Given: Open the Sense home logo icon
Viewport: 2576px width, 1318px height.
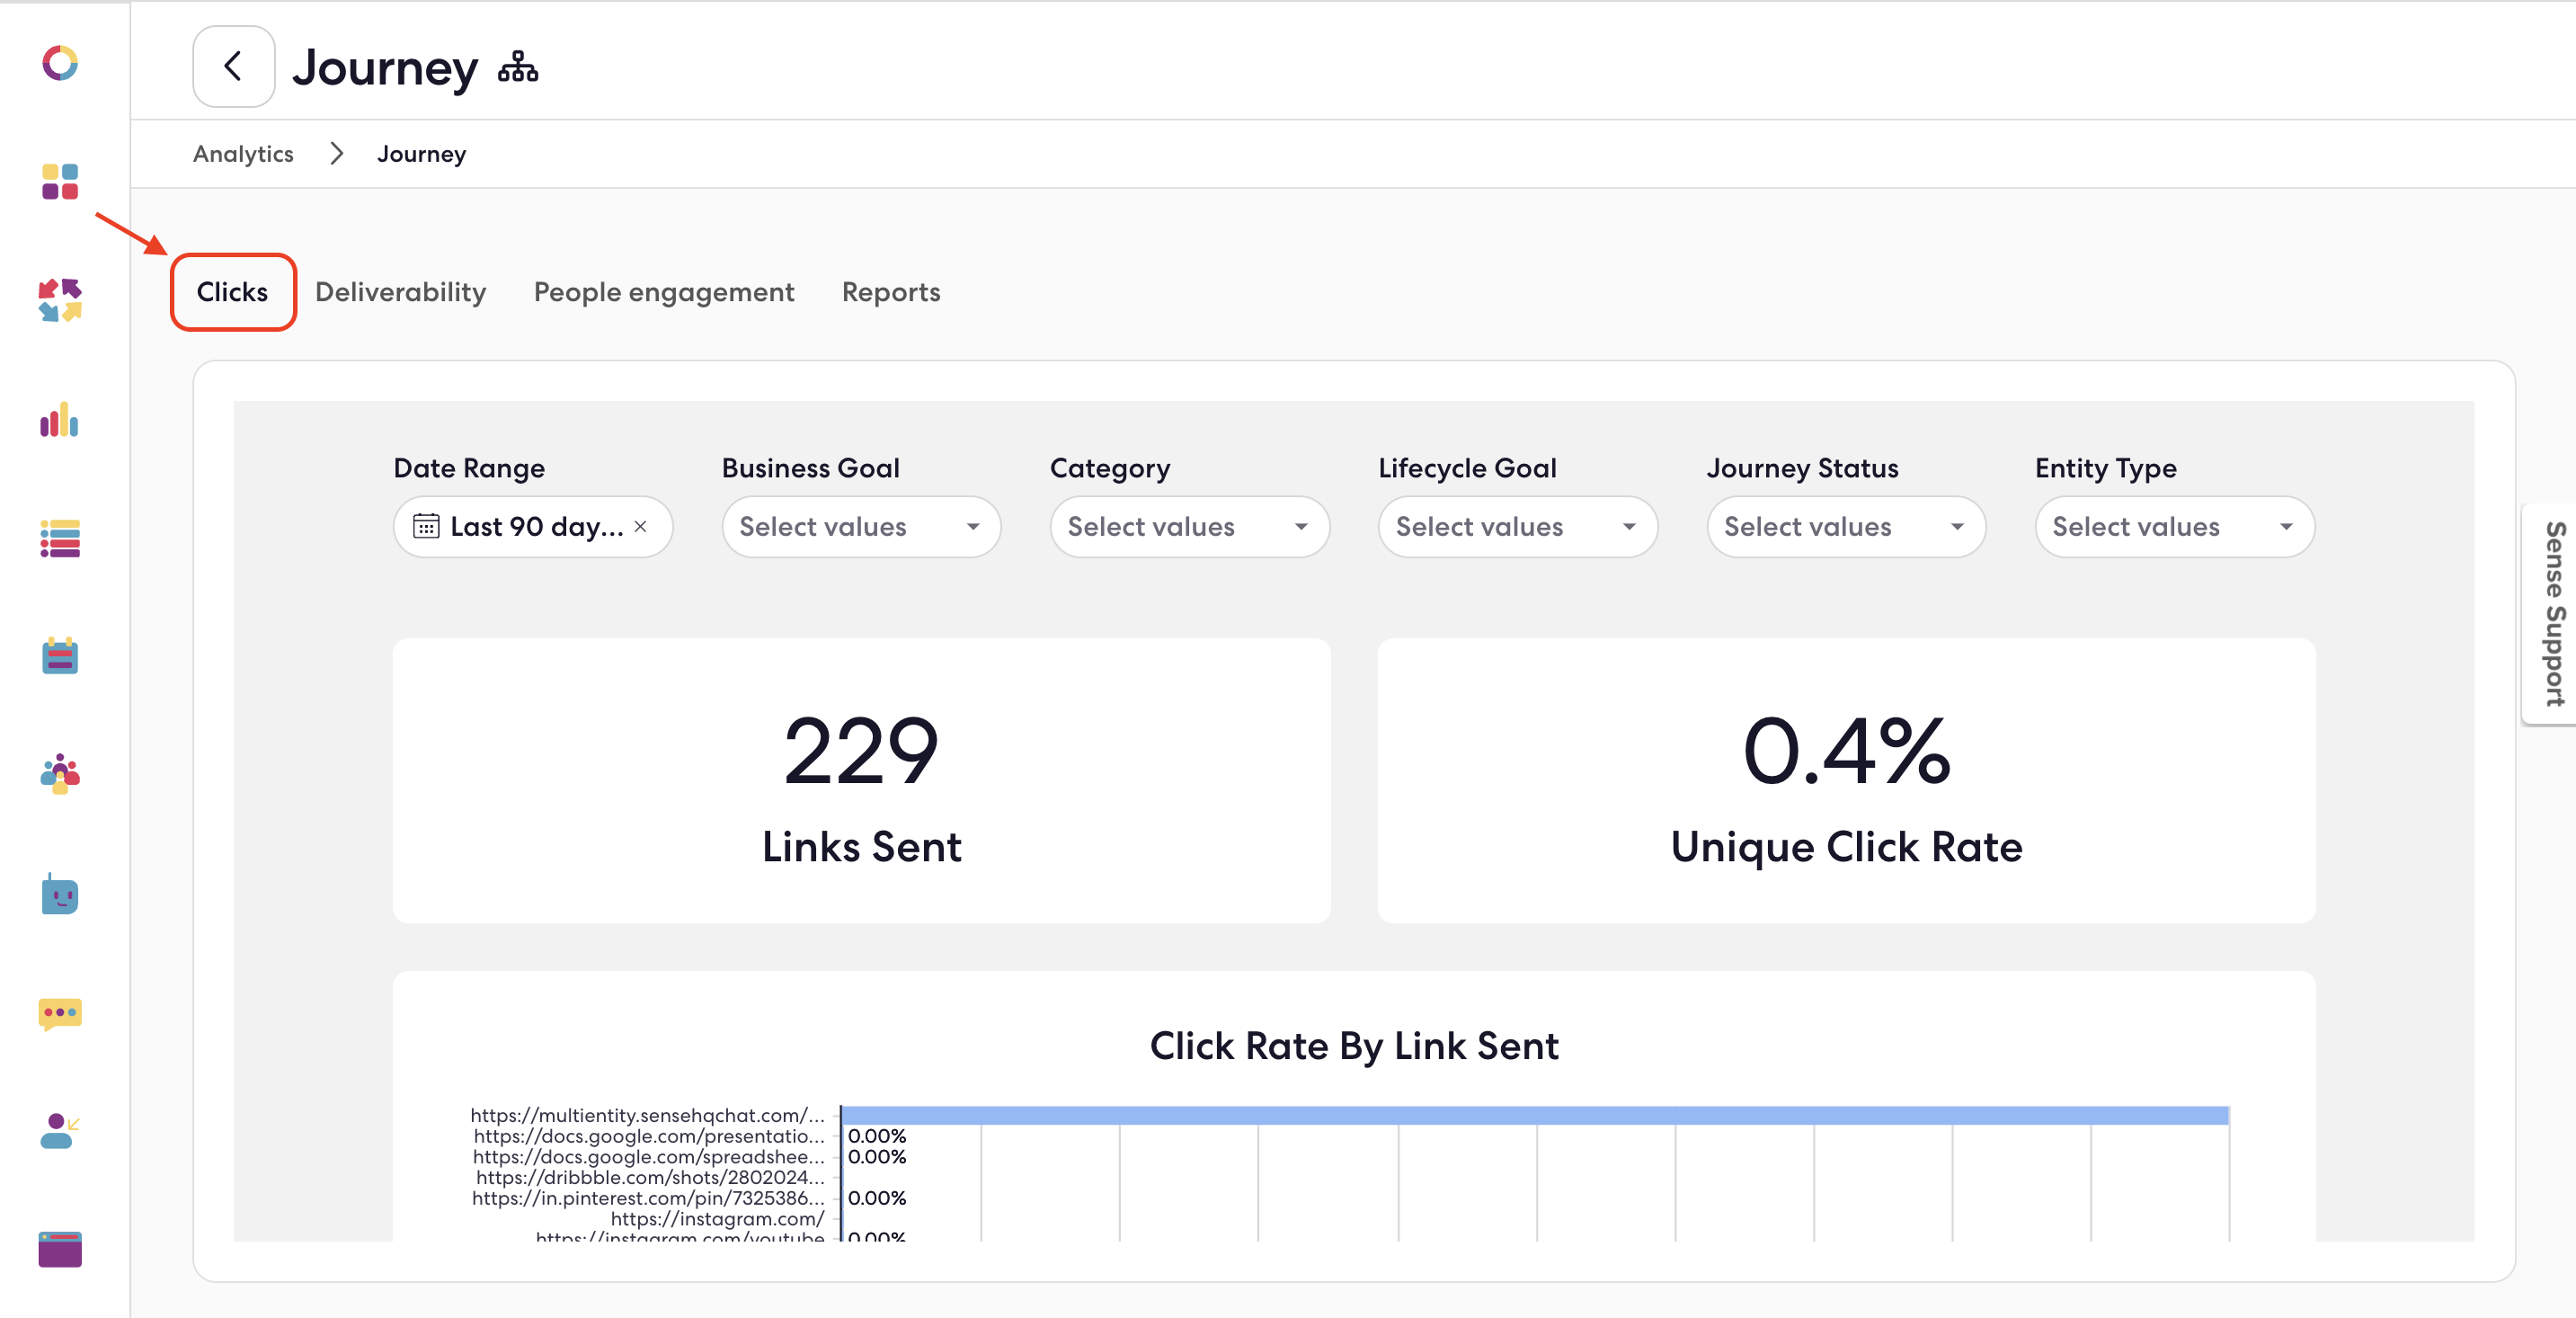Looking at the screenshot, I should tap(59, 64).
